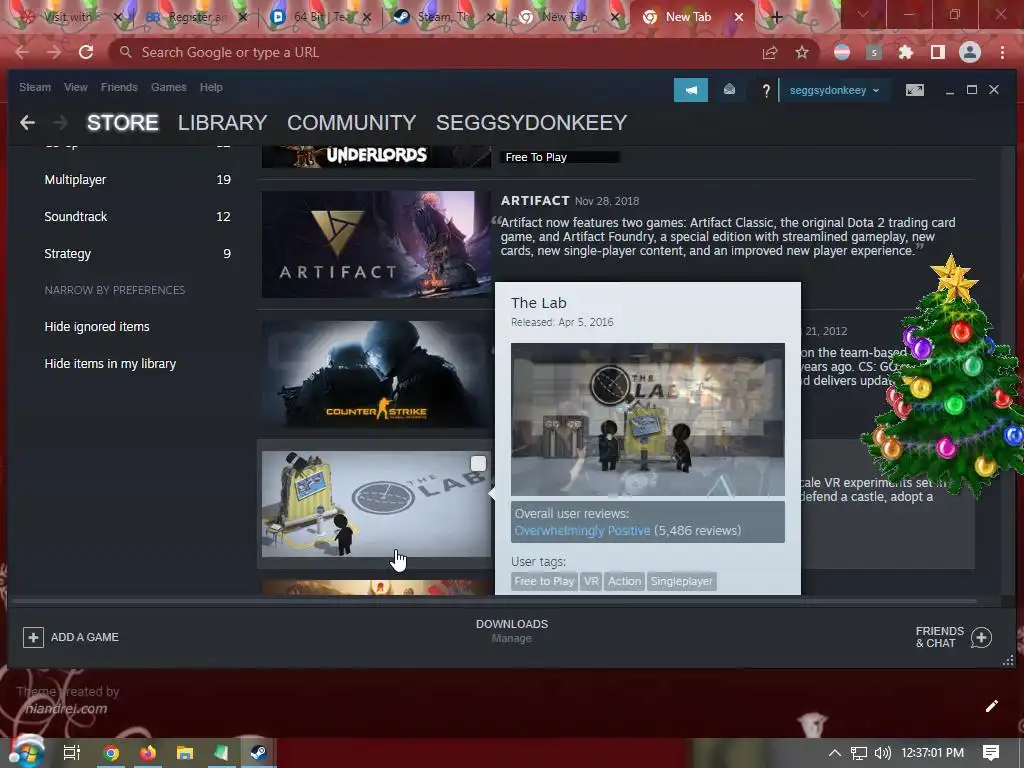Open Windows Start button
The height and width of the screenshot is (768, 1024).
(26, 752)
